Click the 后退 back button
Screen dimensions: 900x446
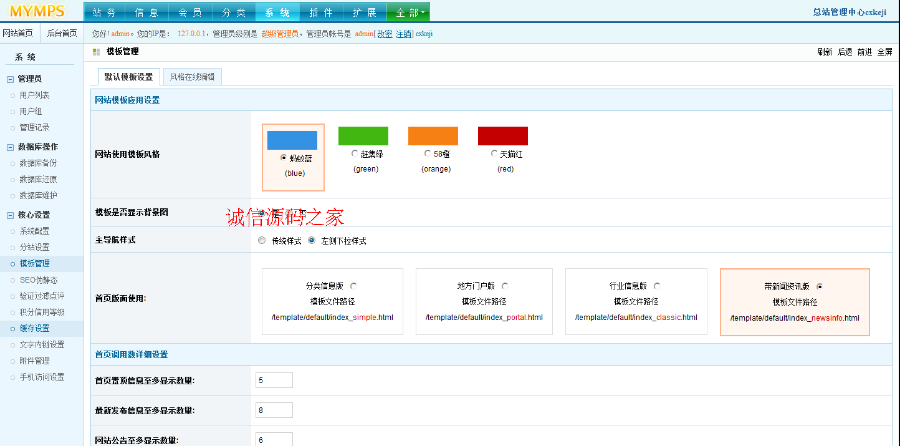coord(845,52)
